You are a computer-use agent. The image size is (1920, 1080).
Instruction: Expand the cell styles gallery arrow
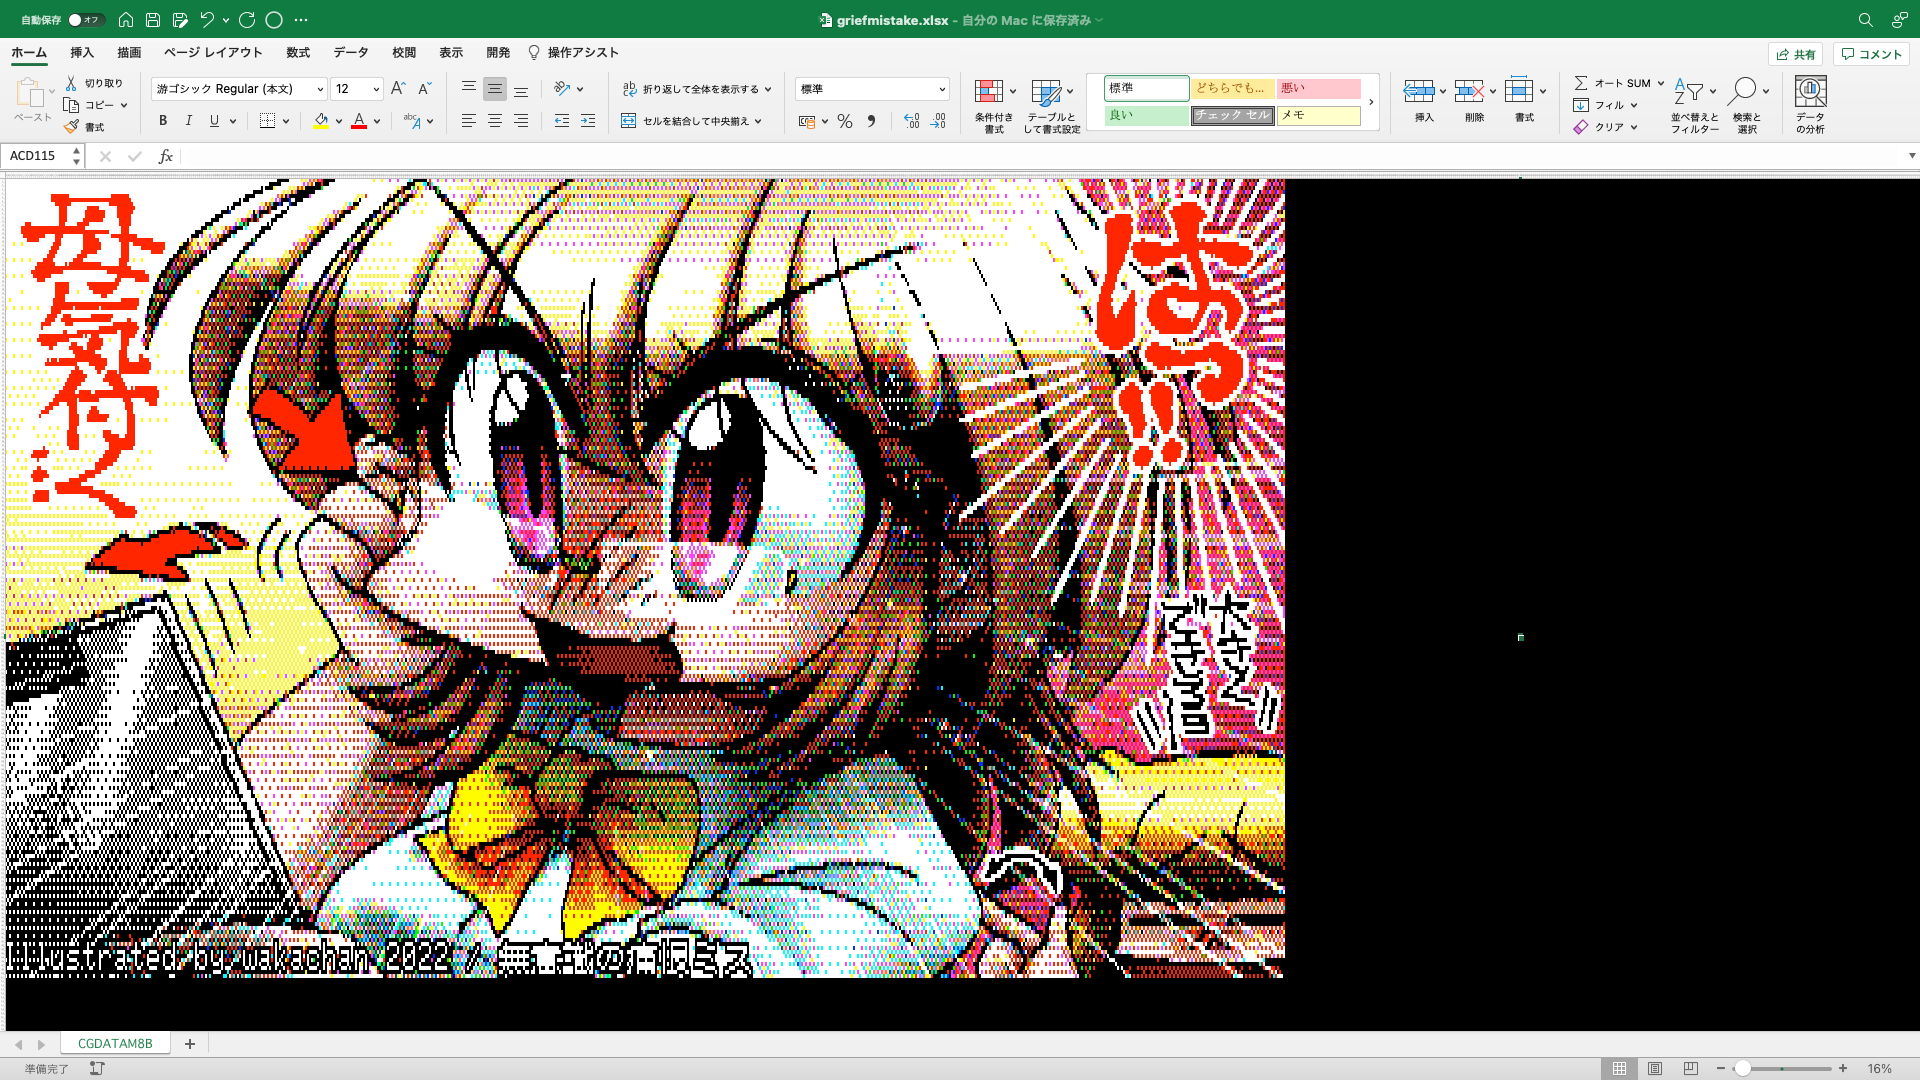[1371, 102]
